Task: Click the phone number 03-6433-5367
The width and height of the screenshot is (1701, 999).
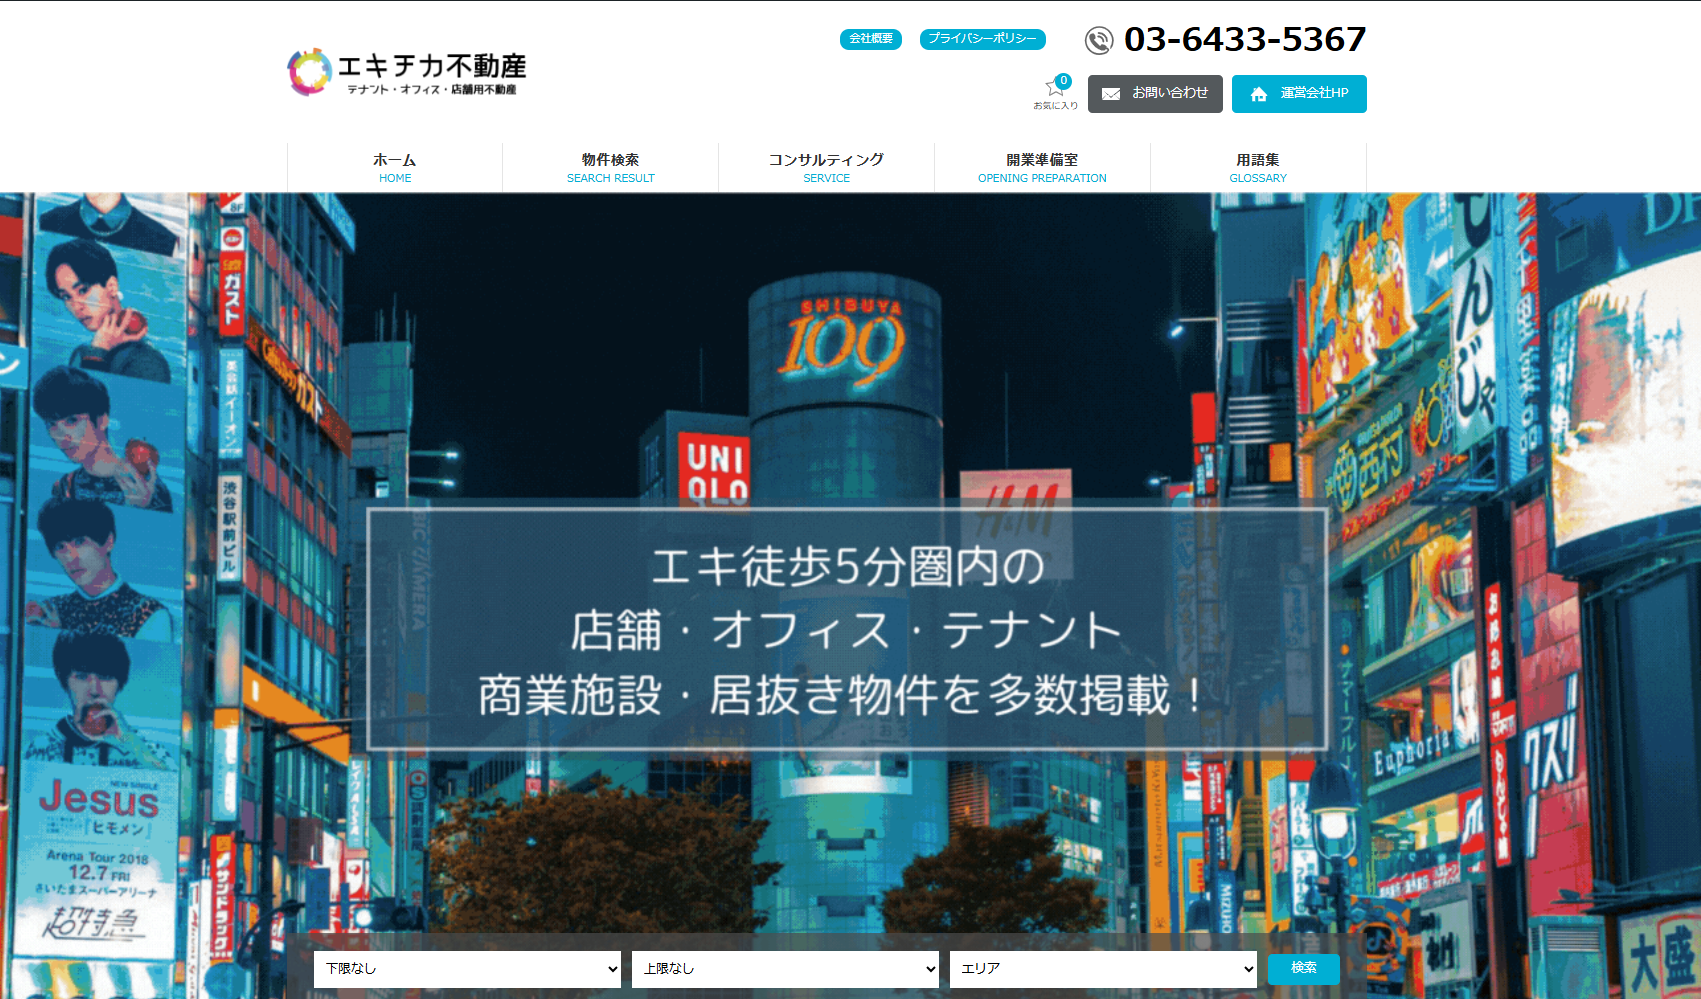Action: [1245, 40]
